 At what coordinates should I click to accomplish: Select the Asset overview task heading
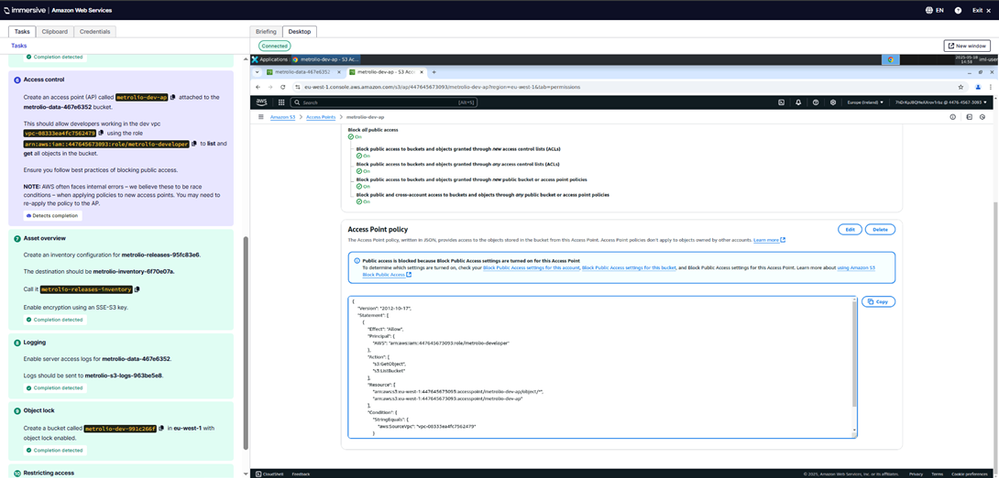(45, 238)
